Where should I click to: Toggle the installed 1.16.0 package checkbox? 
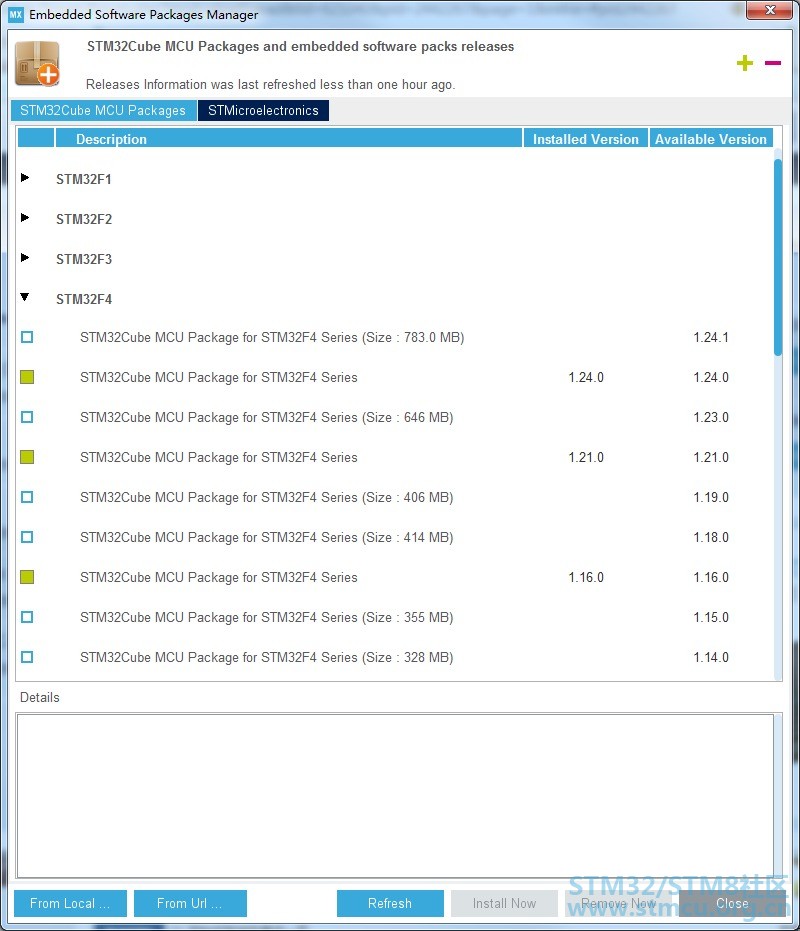click(x=27, y=577)
